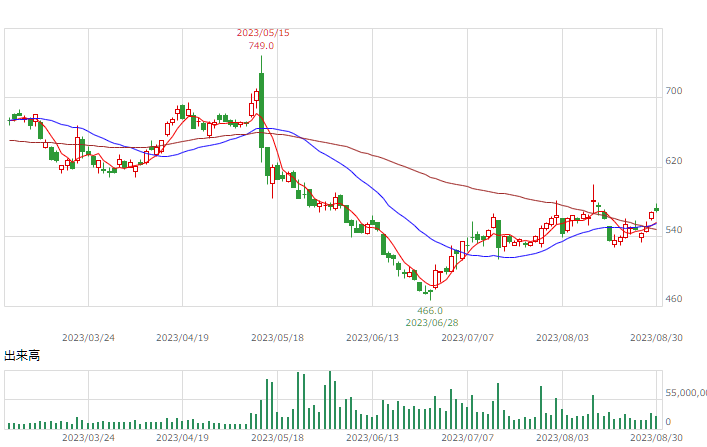Viewport: 707px width, 447px height.
Task: Click 2023/07/07 under the price chart
Action: click(x=468, y=338)
